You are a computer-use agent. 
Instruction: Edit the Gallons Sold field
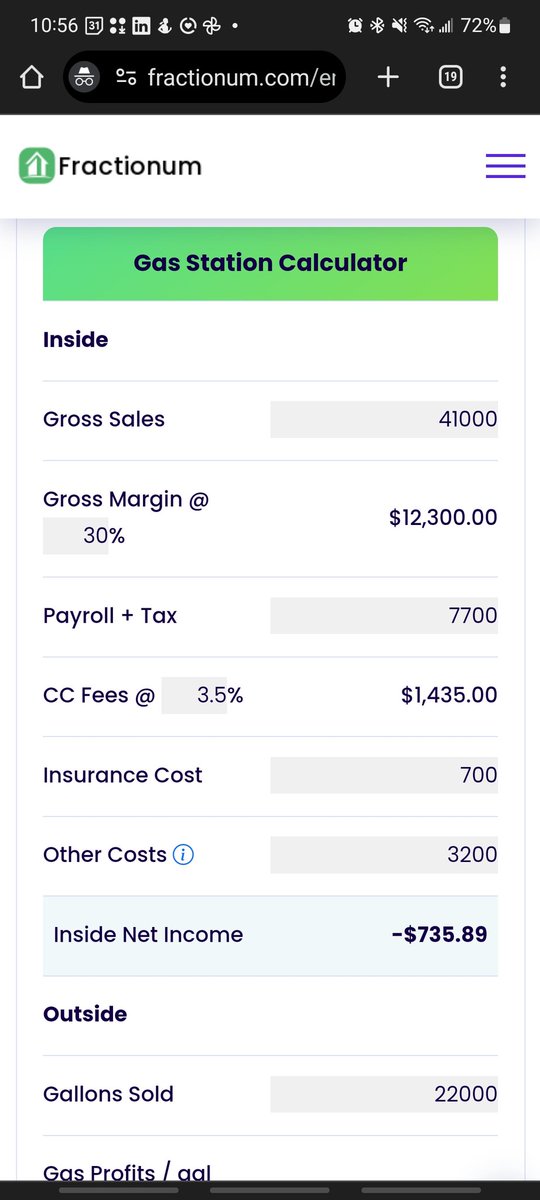coord(384,1094)
